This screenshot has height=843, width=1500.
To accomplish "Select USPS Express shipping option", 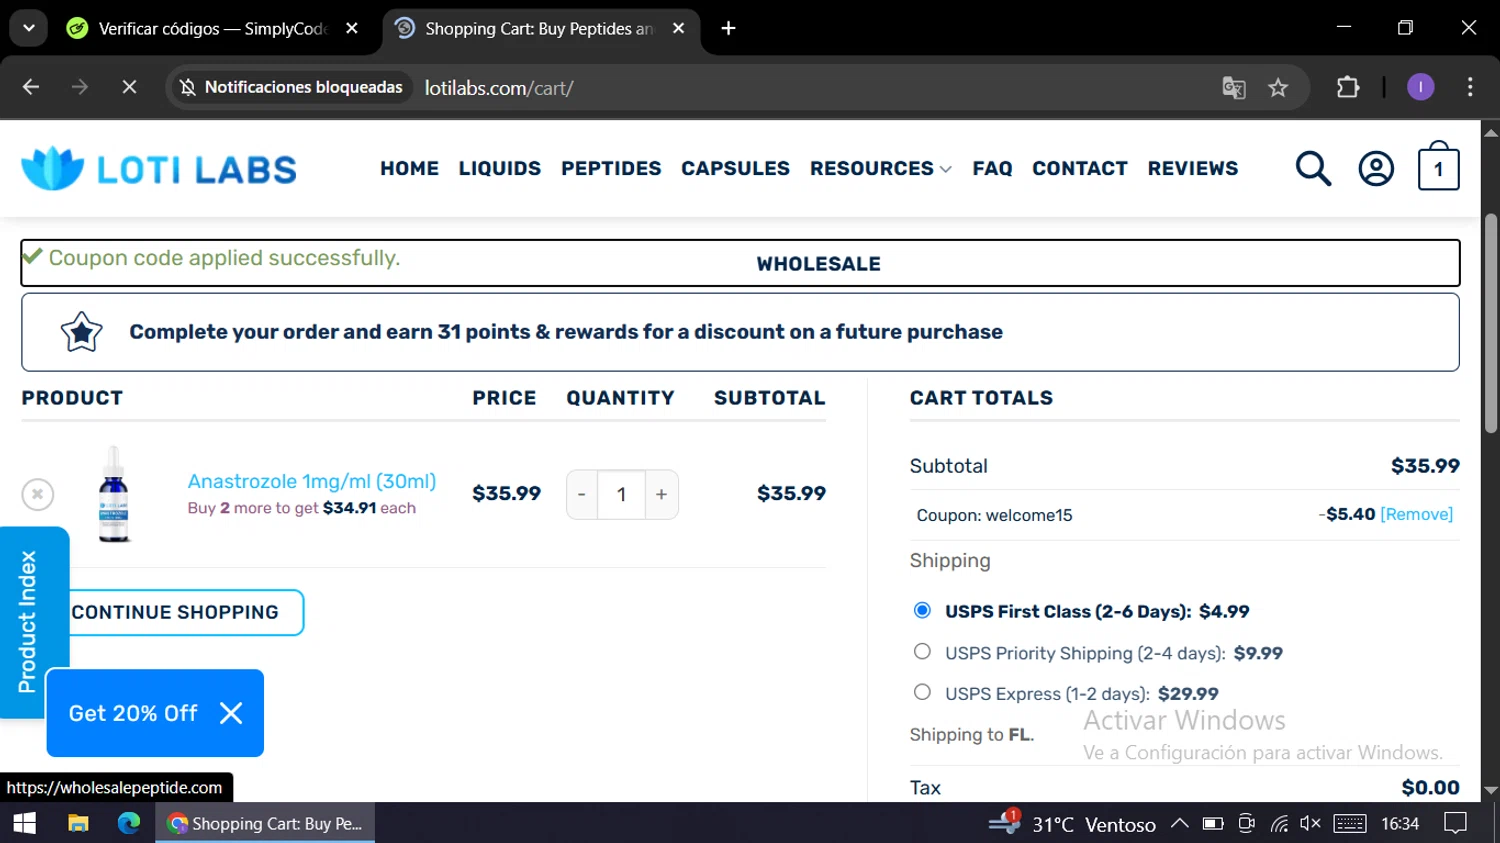I will (x=922, y=692).
